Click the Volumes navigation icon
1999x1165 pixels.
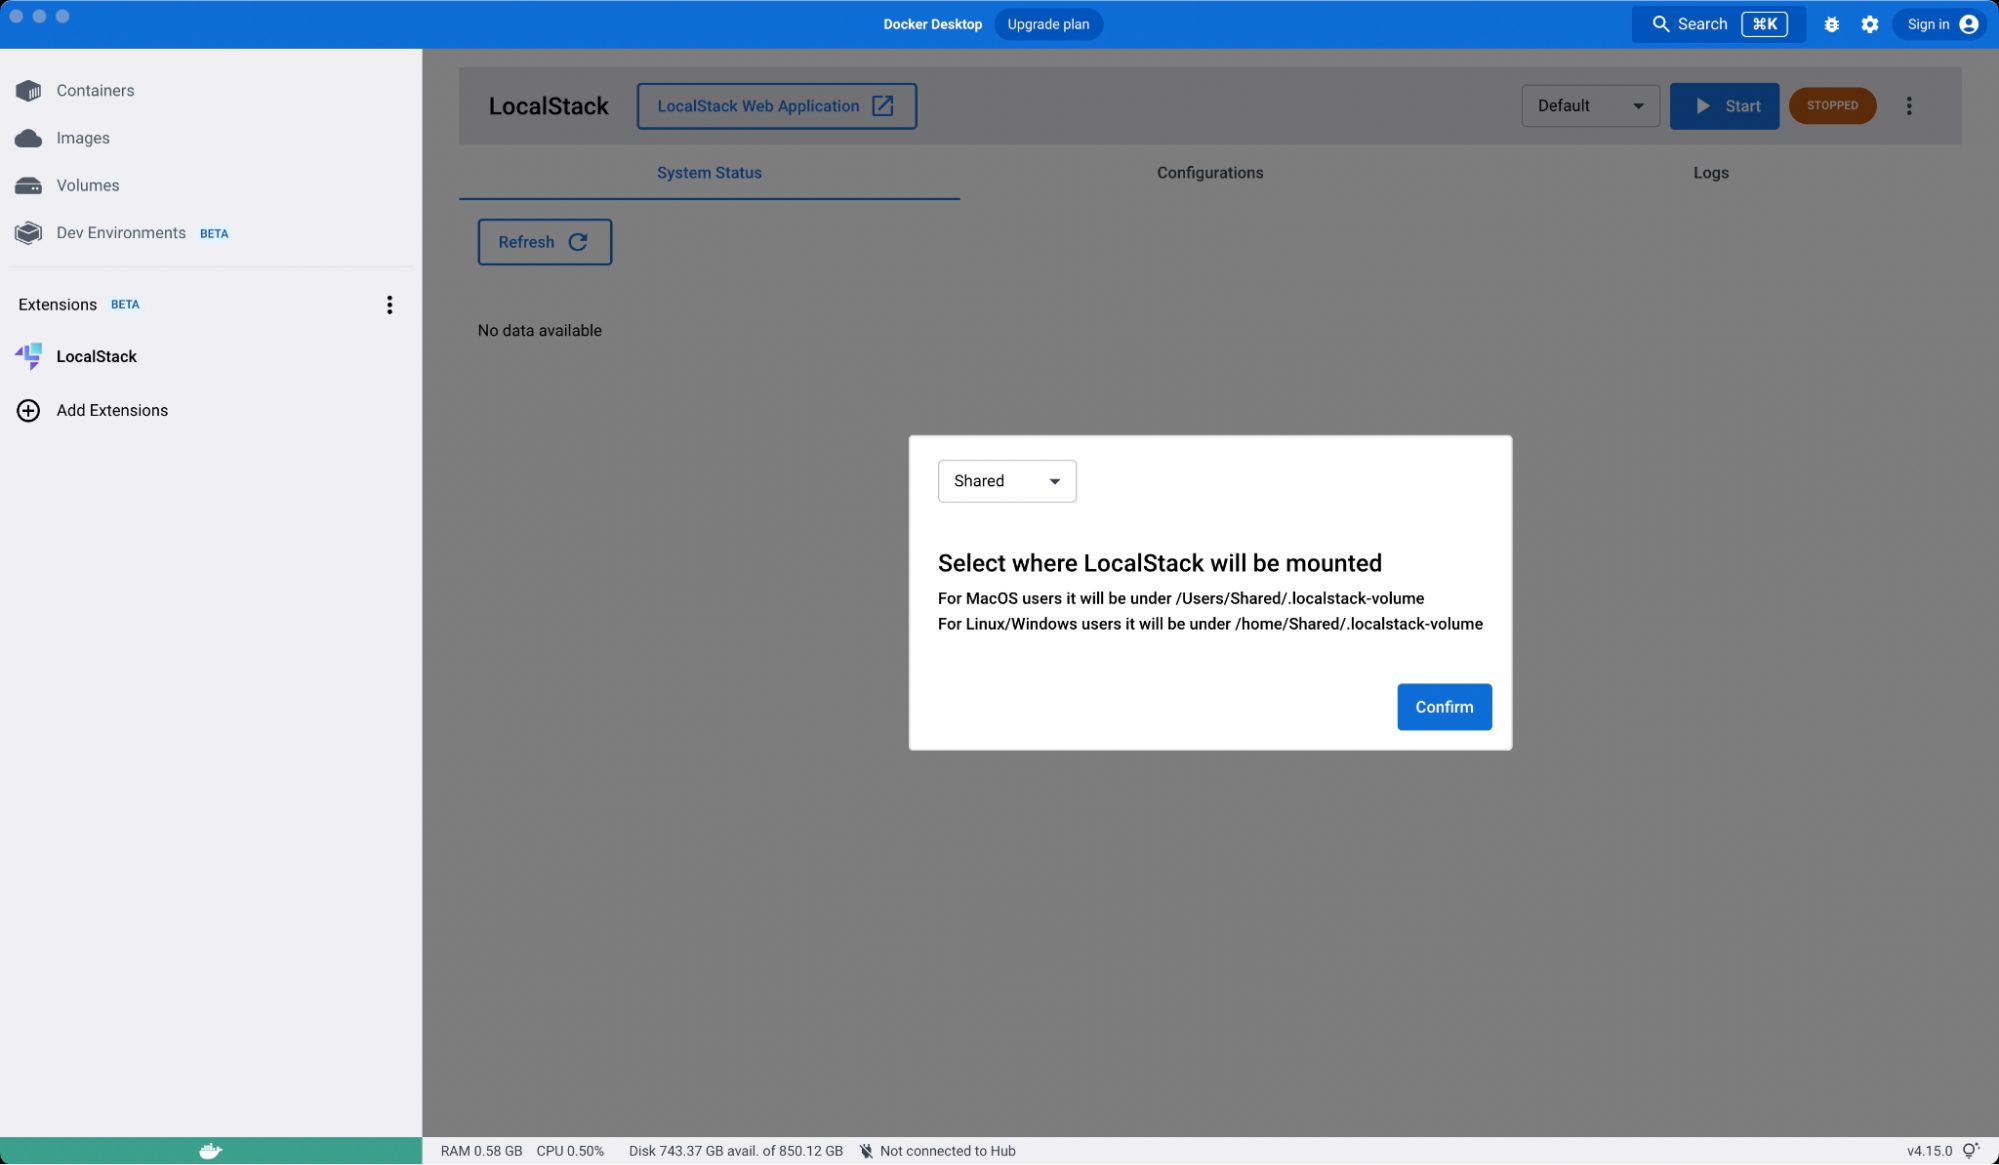tap(30, 184)
